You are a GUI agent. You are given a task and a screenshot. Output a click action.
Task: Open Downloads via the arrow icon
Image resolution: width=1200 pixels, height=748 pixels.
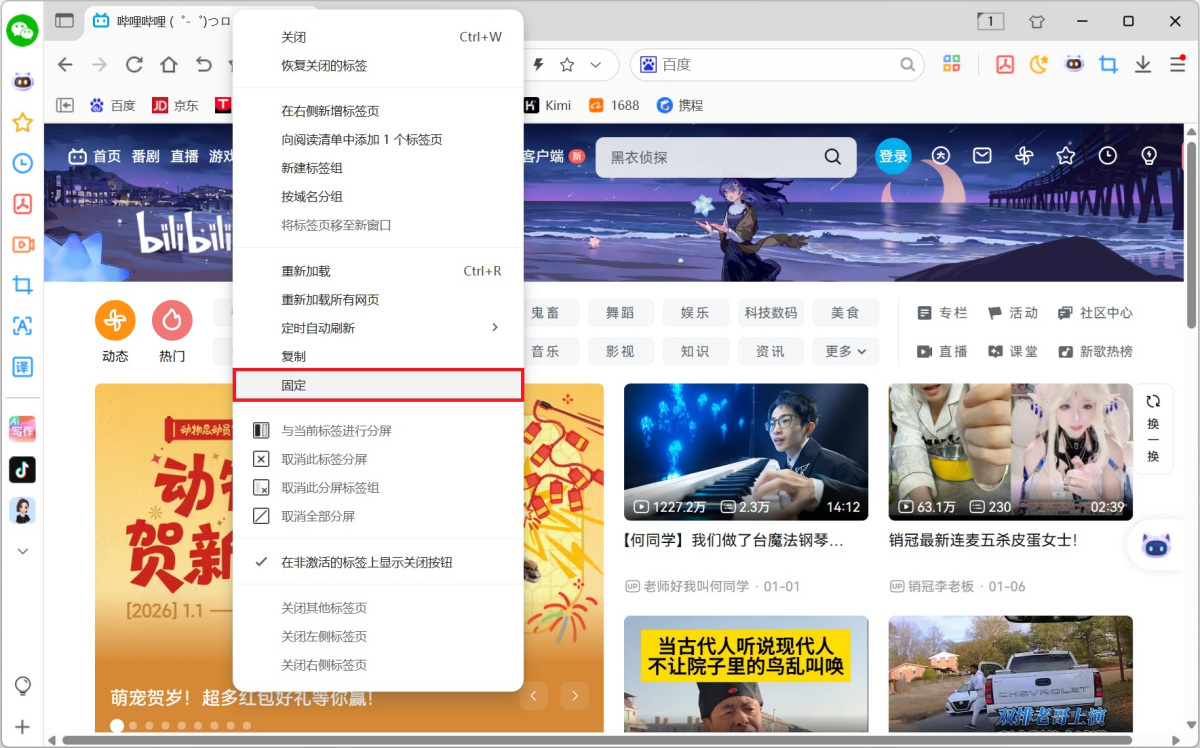pyautogui.click(x=1142, y=64)
